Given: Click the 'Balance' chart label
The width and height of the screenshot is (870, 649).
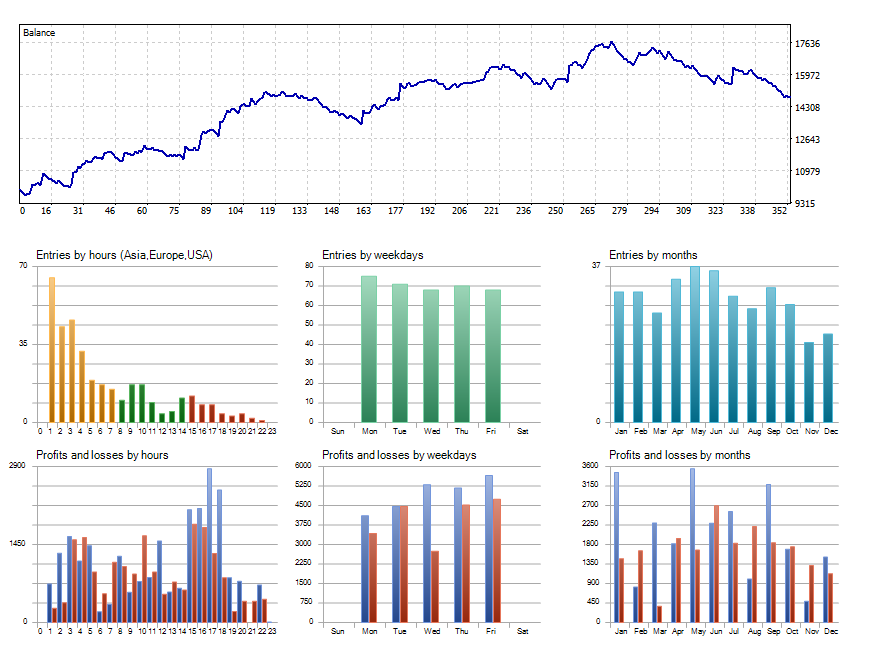Looking at the screenshot, I should pyautogui.click(x=39, y=33).
